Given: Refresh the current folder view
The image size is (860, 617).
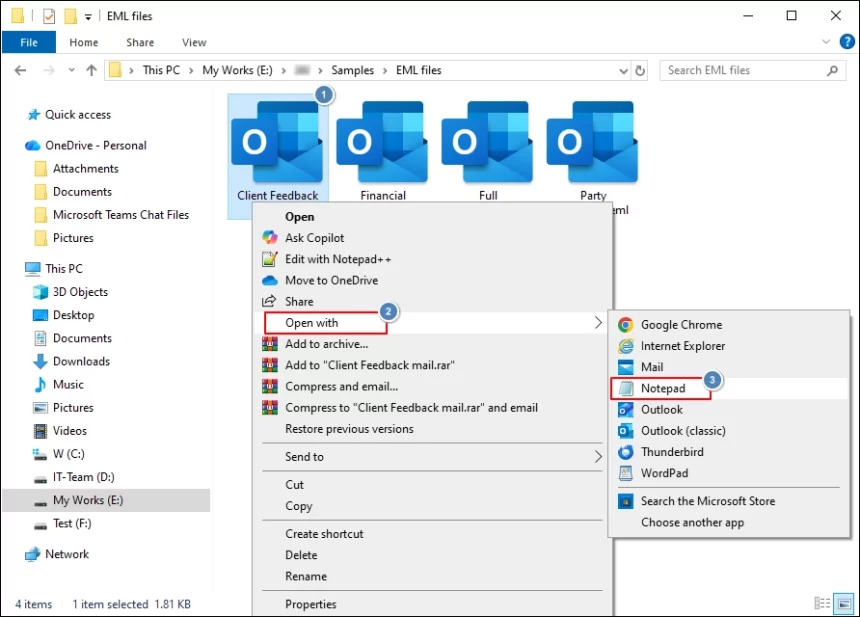Looking at the screenshot, I should (x=640, y=71).
